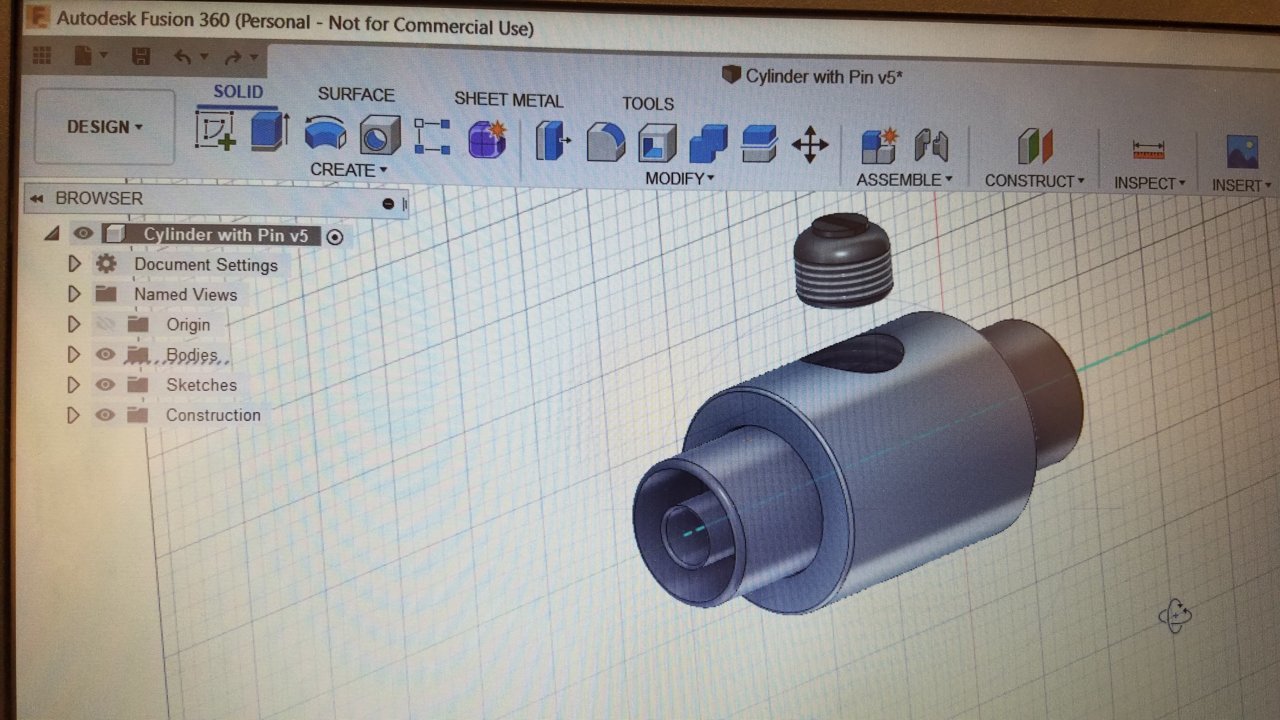Viewport: 1280px width, 720px height.
Task: Open the DESIGN workspace dropdown
Action: (105, 127)
